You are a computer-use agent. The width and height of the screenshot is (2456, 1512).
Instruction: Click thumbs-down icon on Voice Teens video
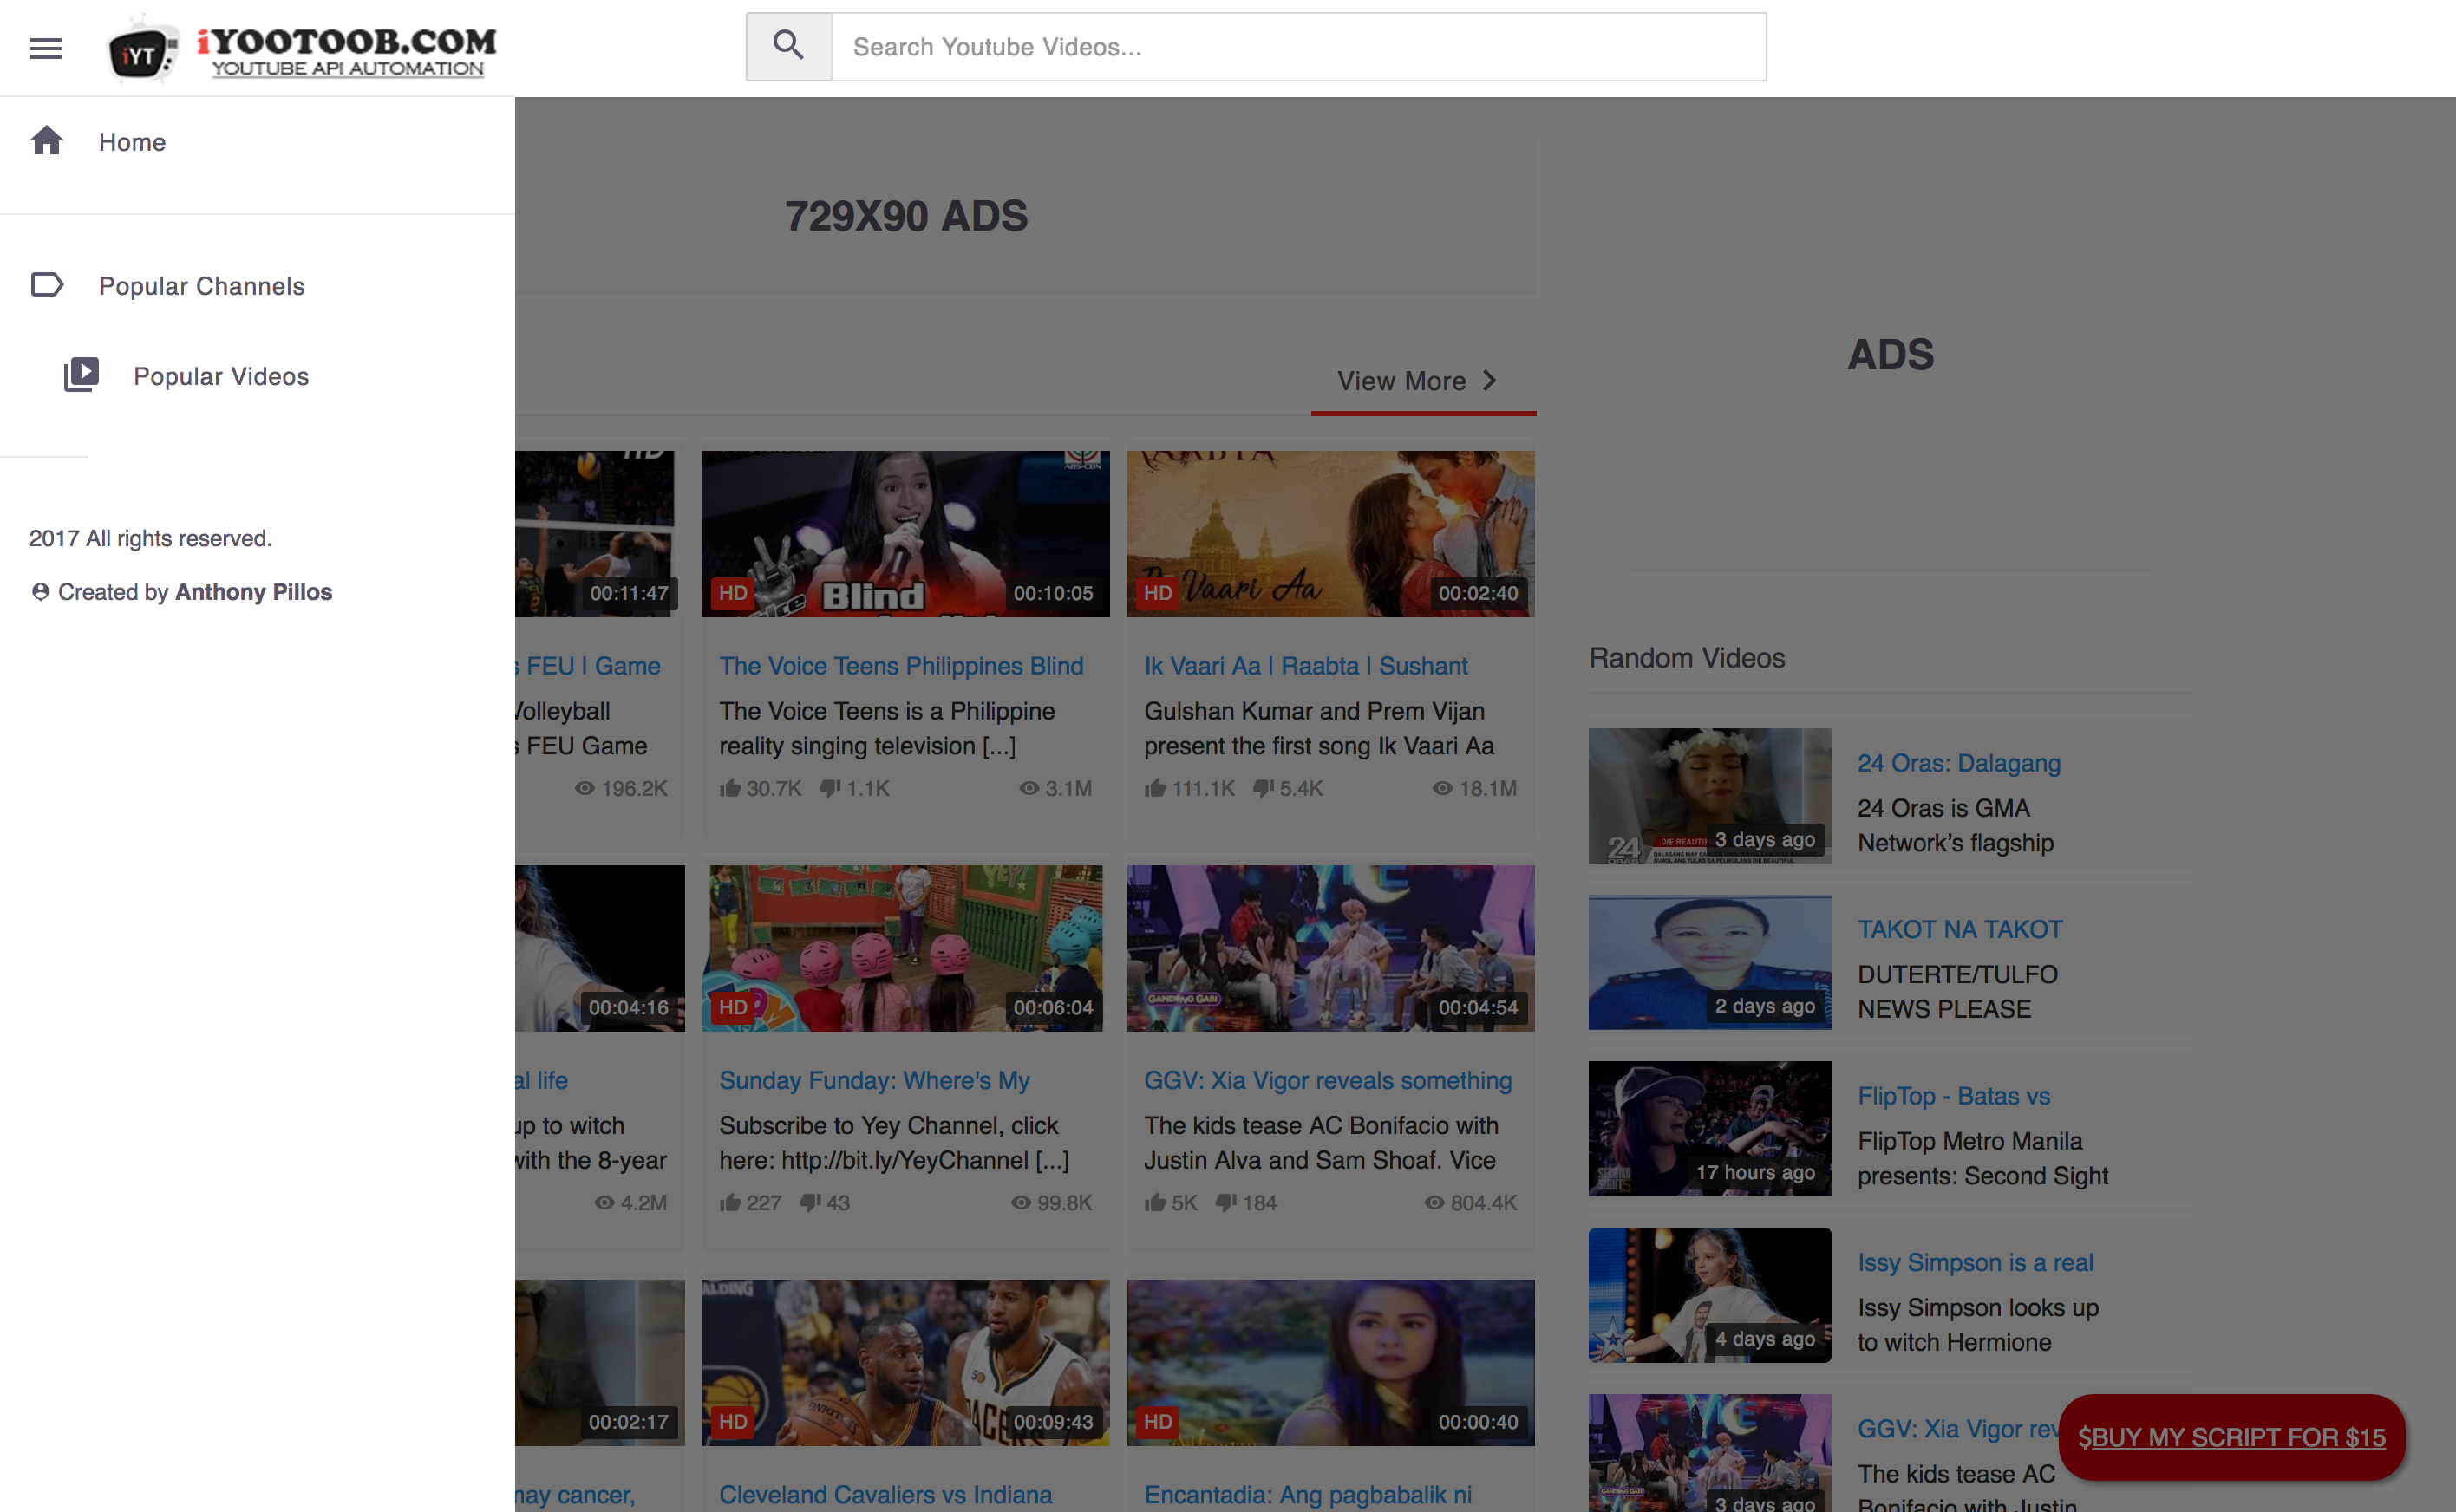pos(830,788)
